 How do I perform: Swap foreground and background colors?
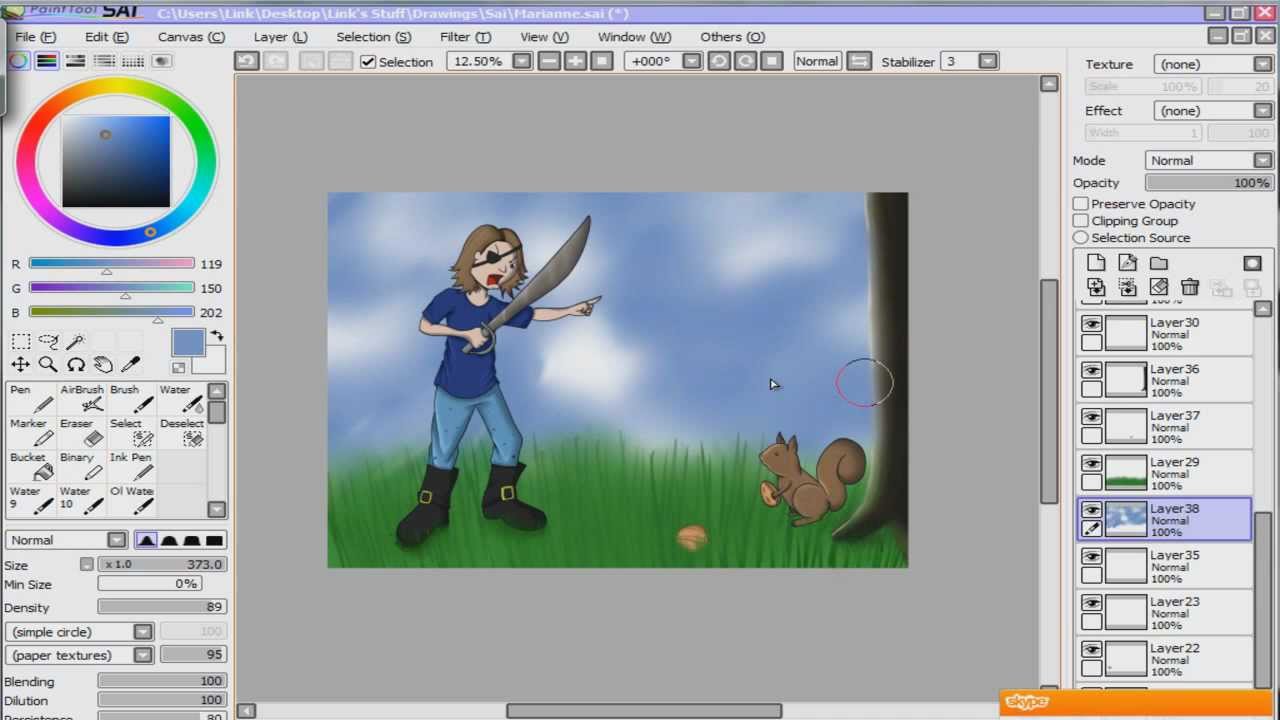[x=217, y=336]
